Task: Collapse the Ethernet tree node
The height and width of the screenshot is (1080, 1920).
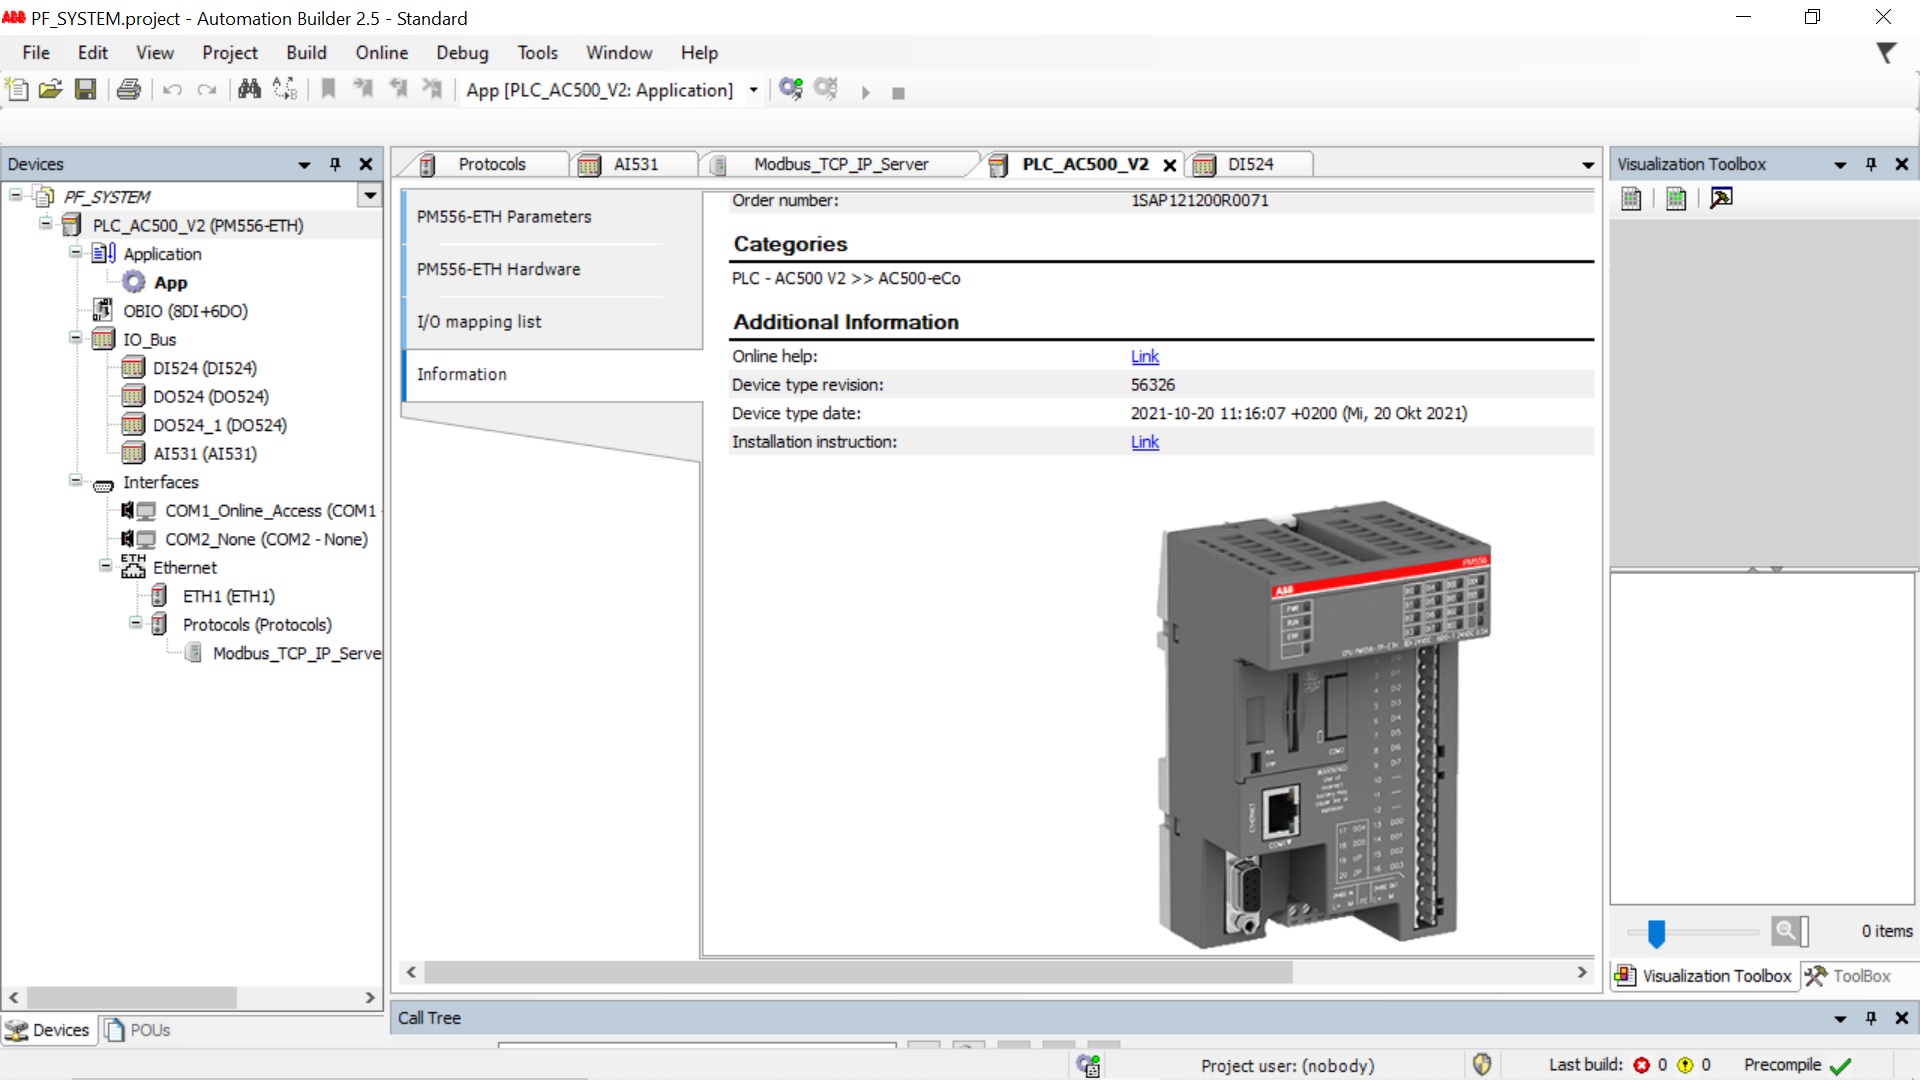Action: [106, 567]
